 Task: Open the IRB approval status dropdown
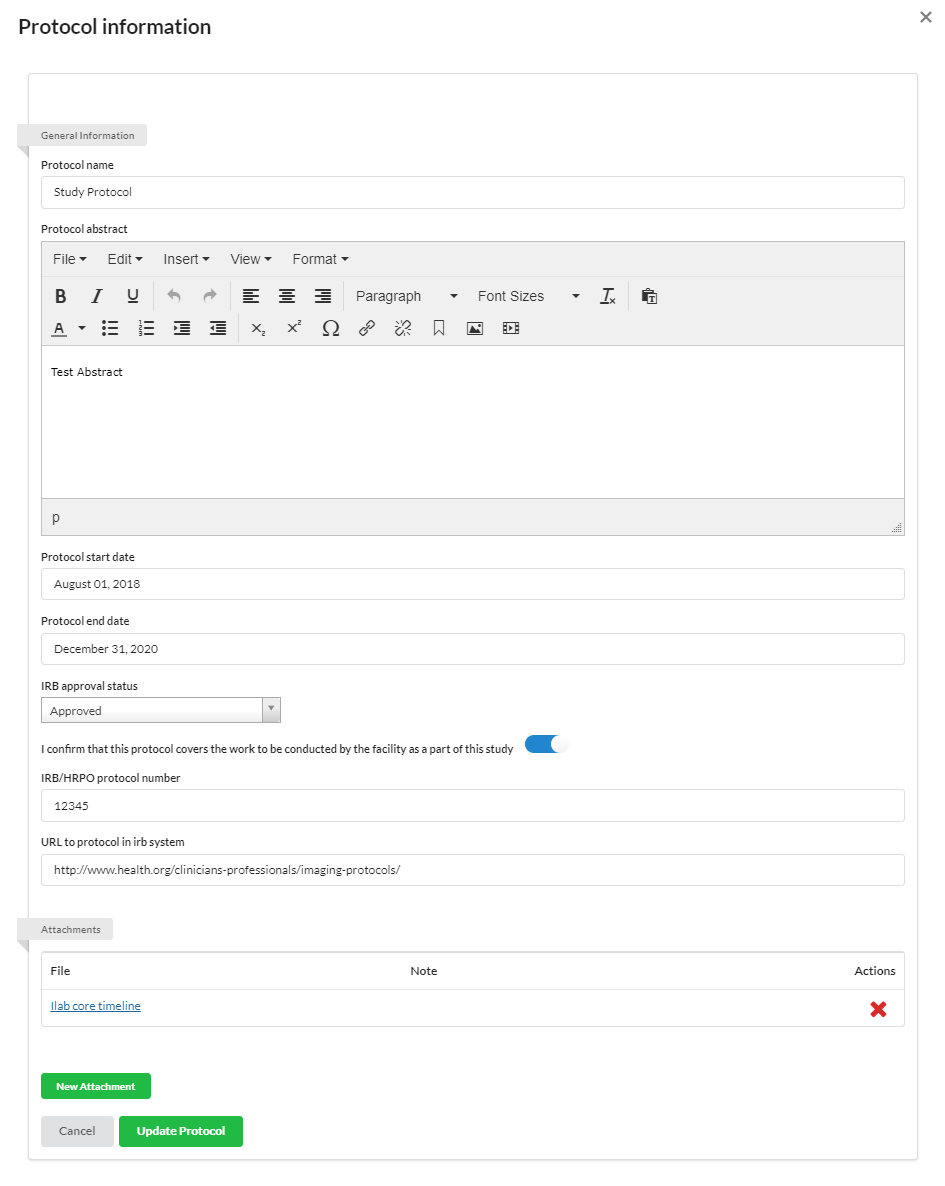pyautogui.click(x=161, y=710)
